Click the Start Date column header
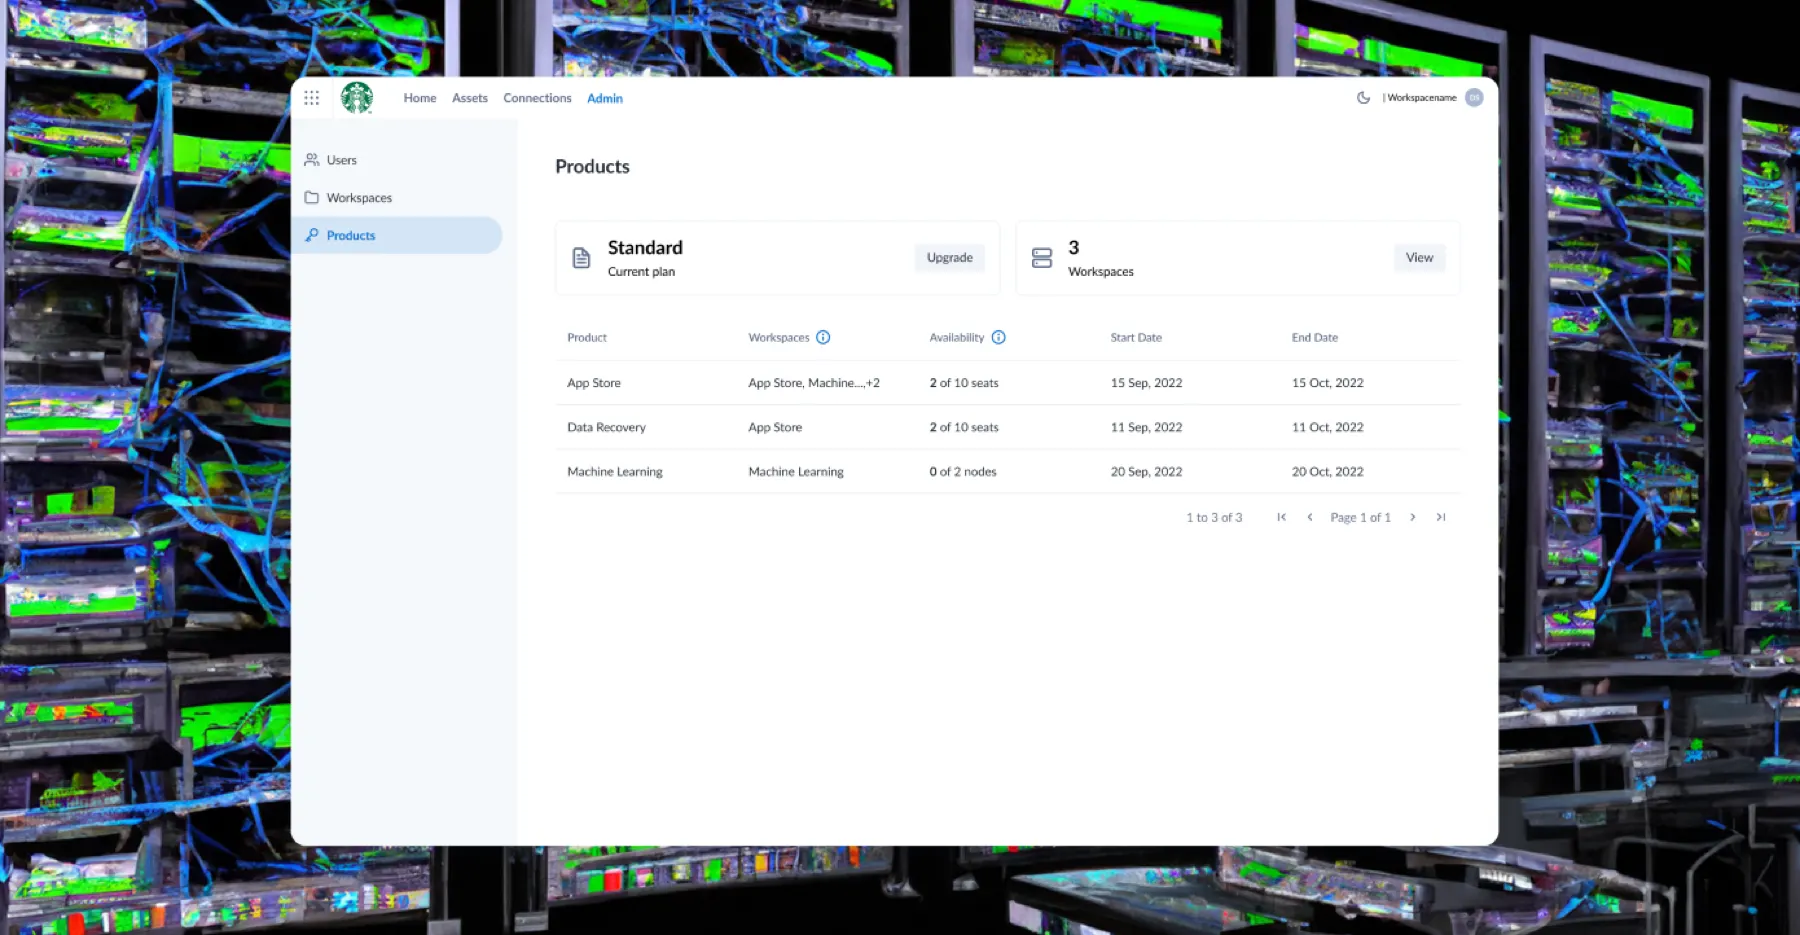Screen dimensions: 1800x935 point(1136,338)
